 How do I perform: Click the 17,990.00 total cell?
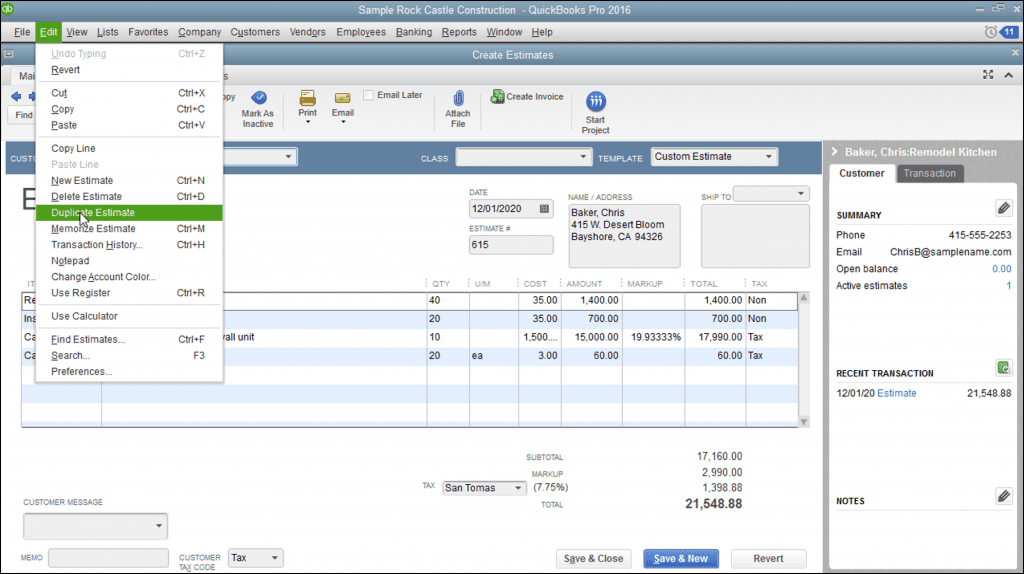click(x=715, y=337)
